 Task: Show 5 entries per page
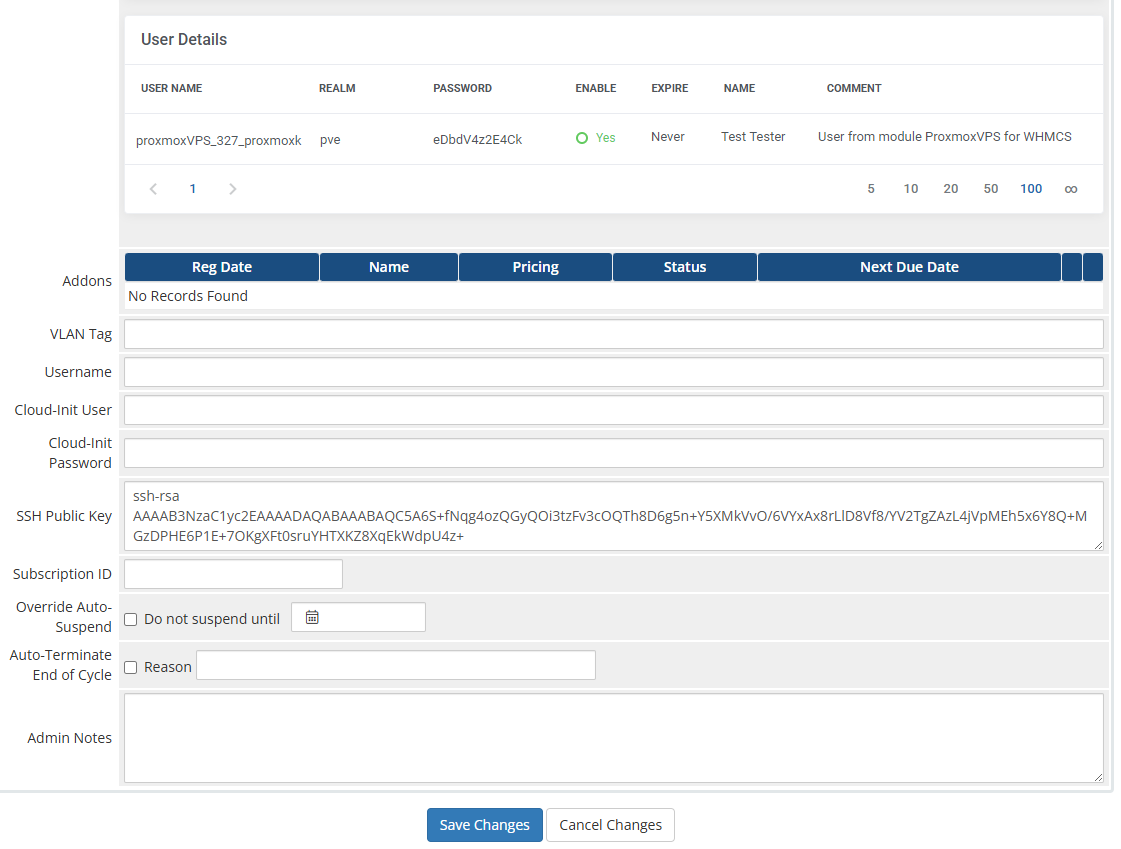871,189
